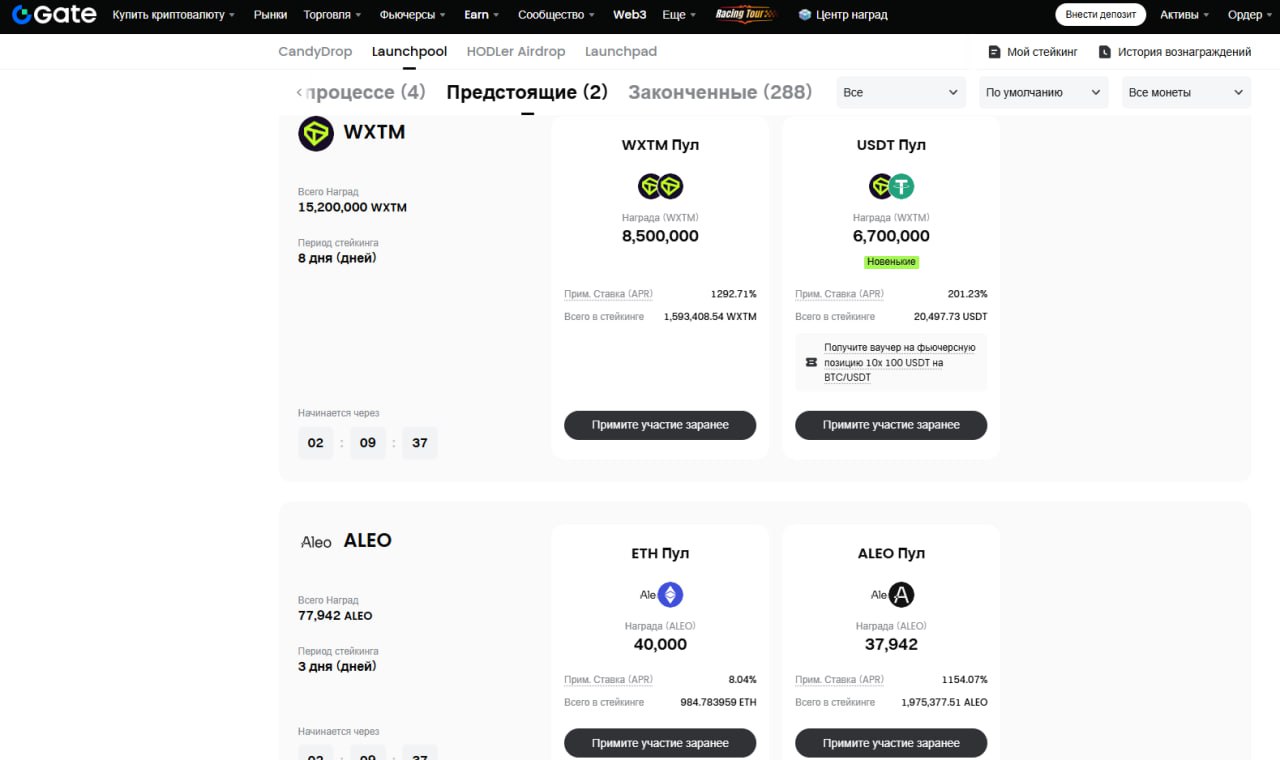Expand the Торговля dropdown menu
The width and height of the screenshot is (1280, 760).
tap(333, 15)
